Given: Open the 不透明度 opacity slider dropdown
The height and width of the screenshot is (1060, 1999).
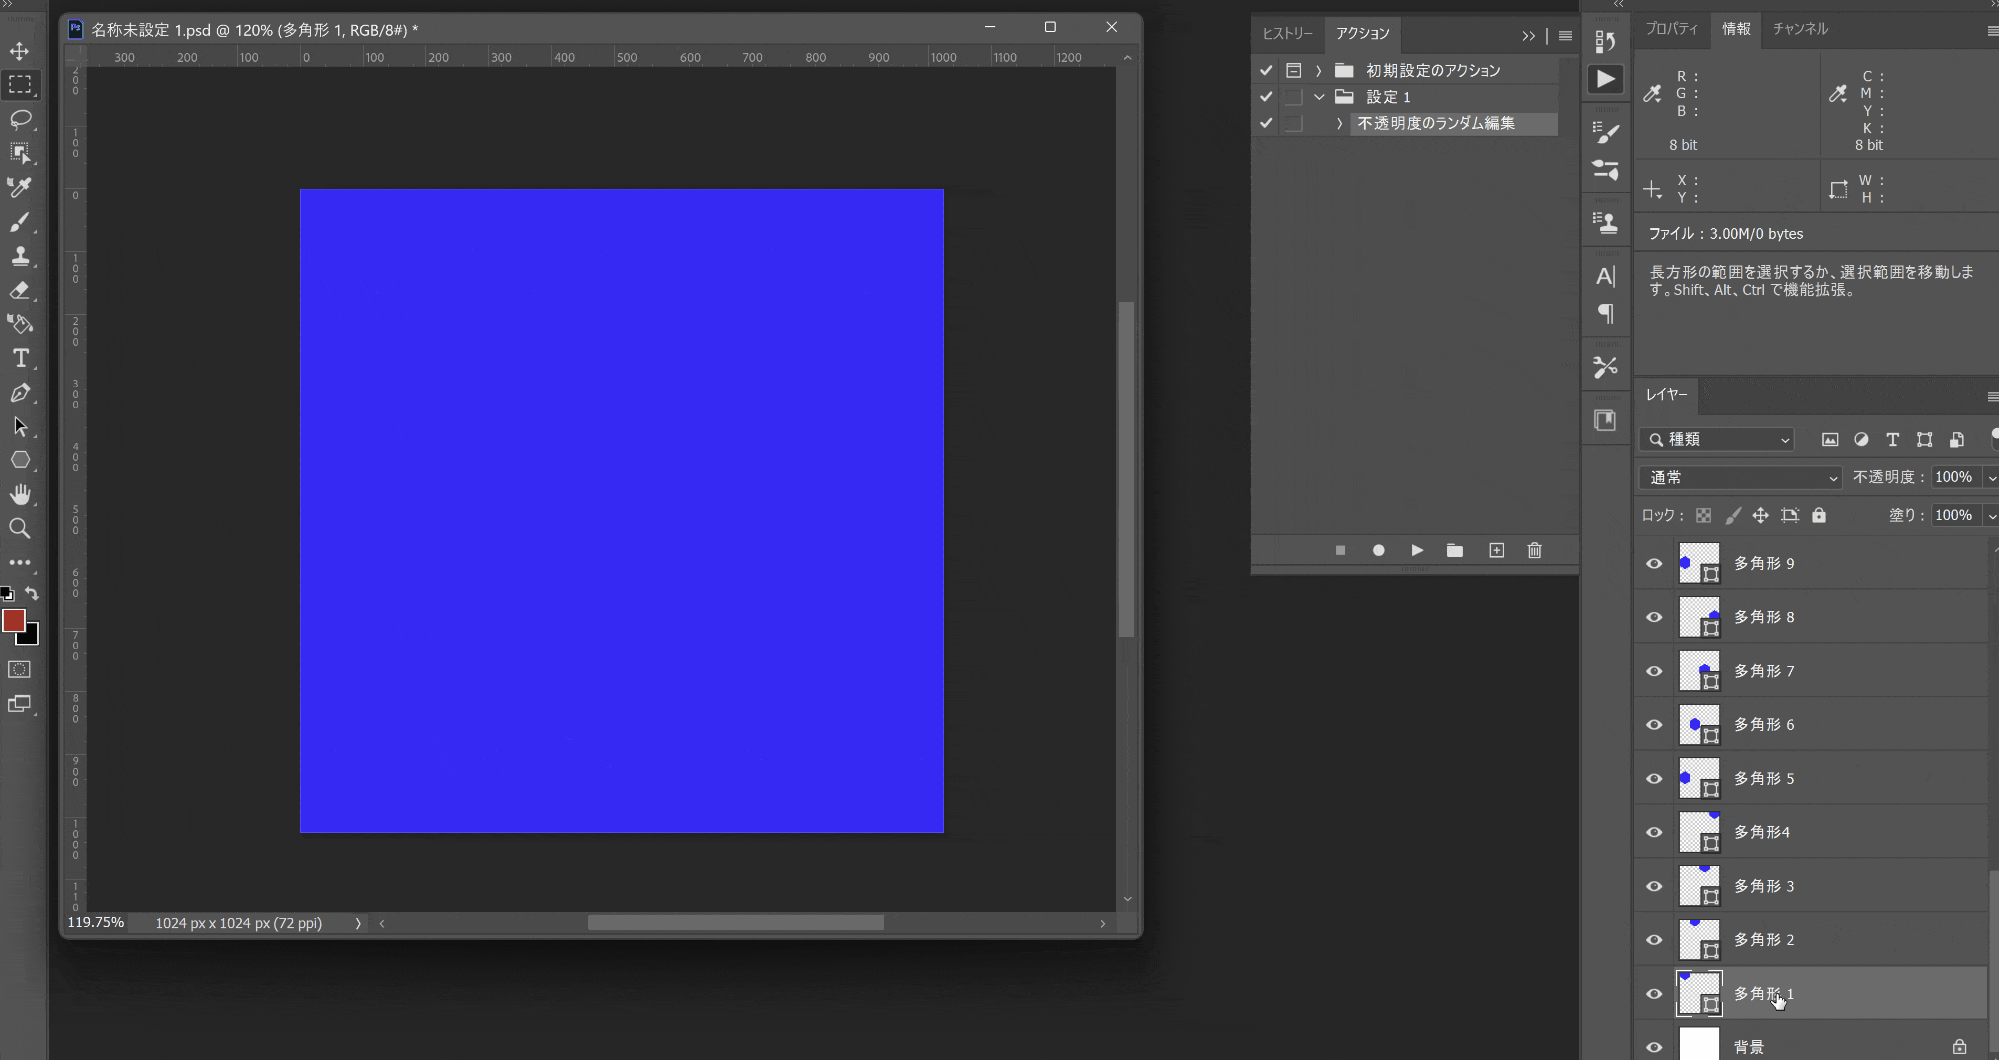Looking at the screenshot, I should click(x=1991, y=478).
